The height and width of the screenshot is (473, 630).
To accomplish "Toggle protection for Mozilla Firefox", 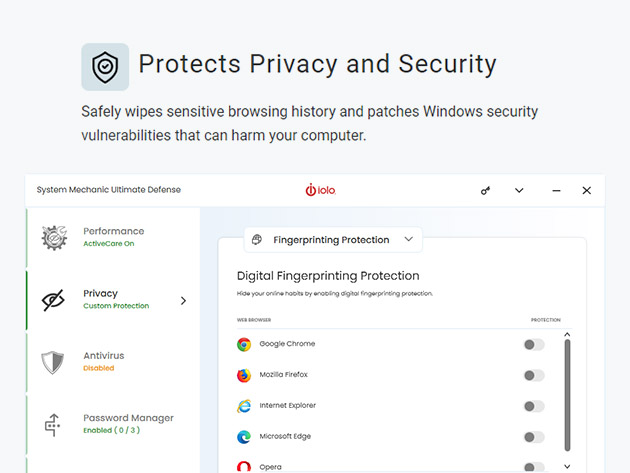I will [534, 375].
